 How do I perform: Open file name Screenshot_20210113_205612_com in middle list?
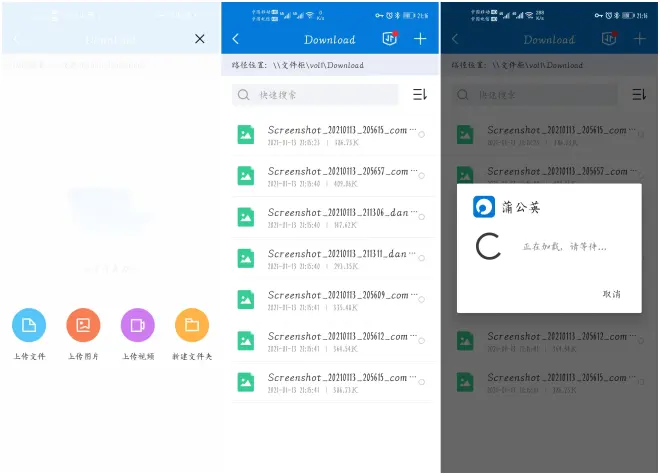pos(342,336)
